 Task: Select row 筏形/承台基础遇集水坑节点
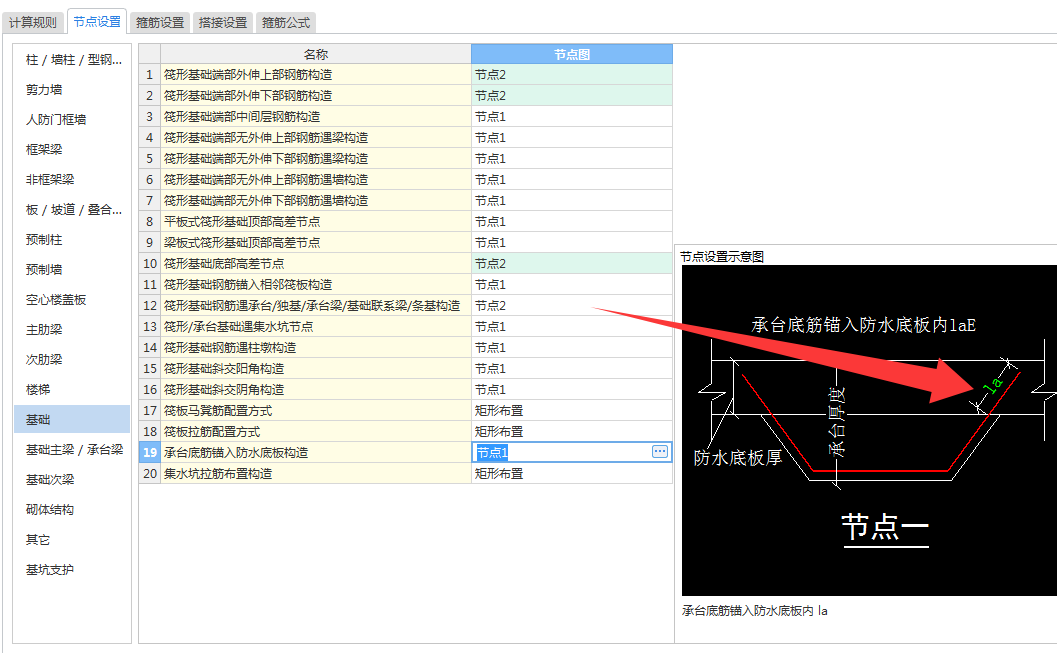[x=315, y=326]
